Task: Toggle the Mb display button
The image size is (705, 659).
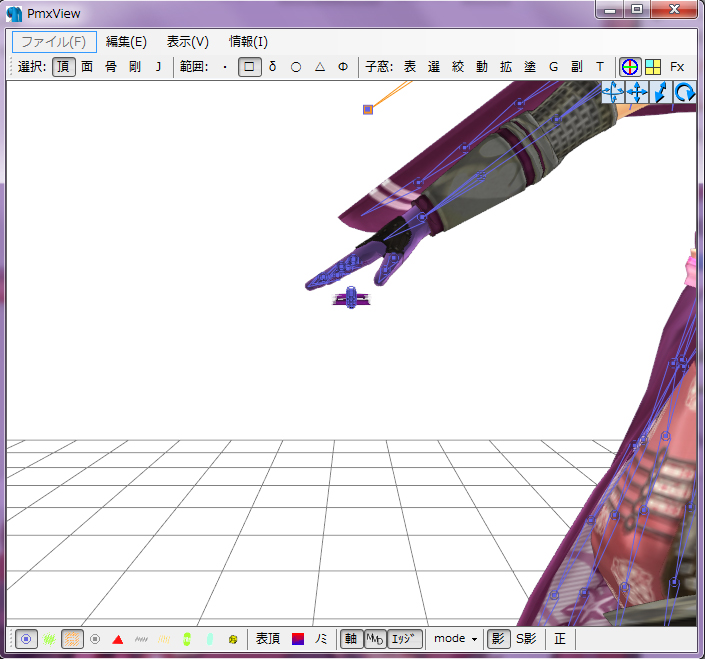Action: [x=375, y=639]
